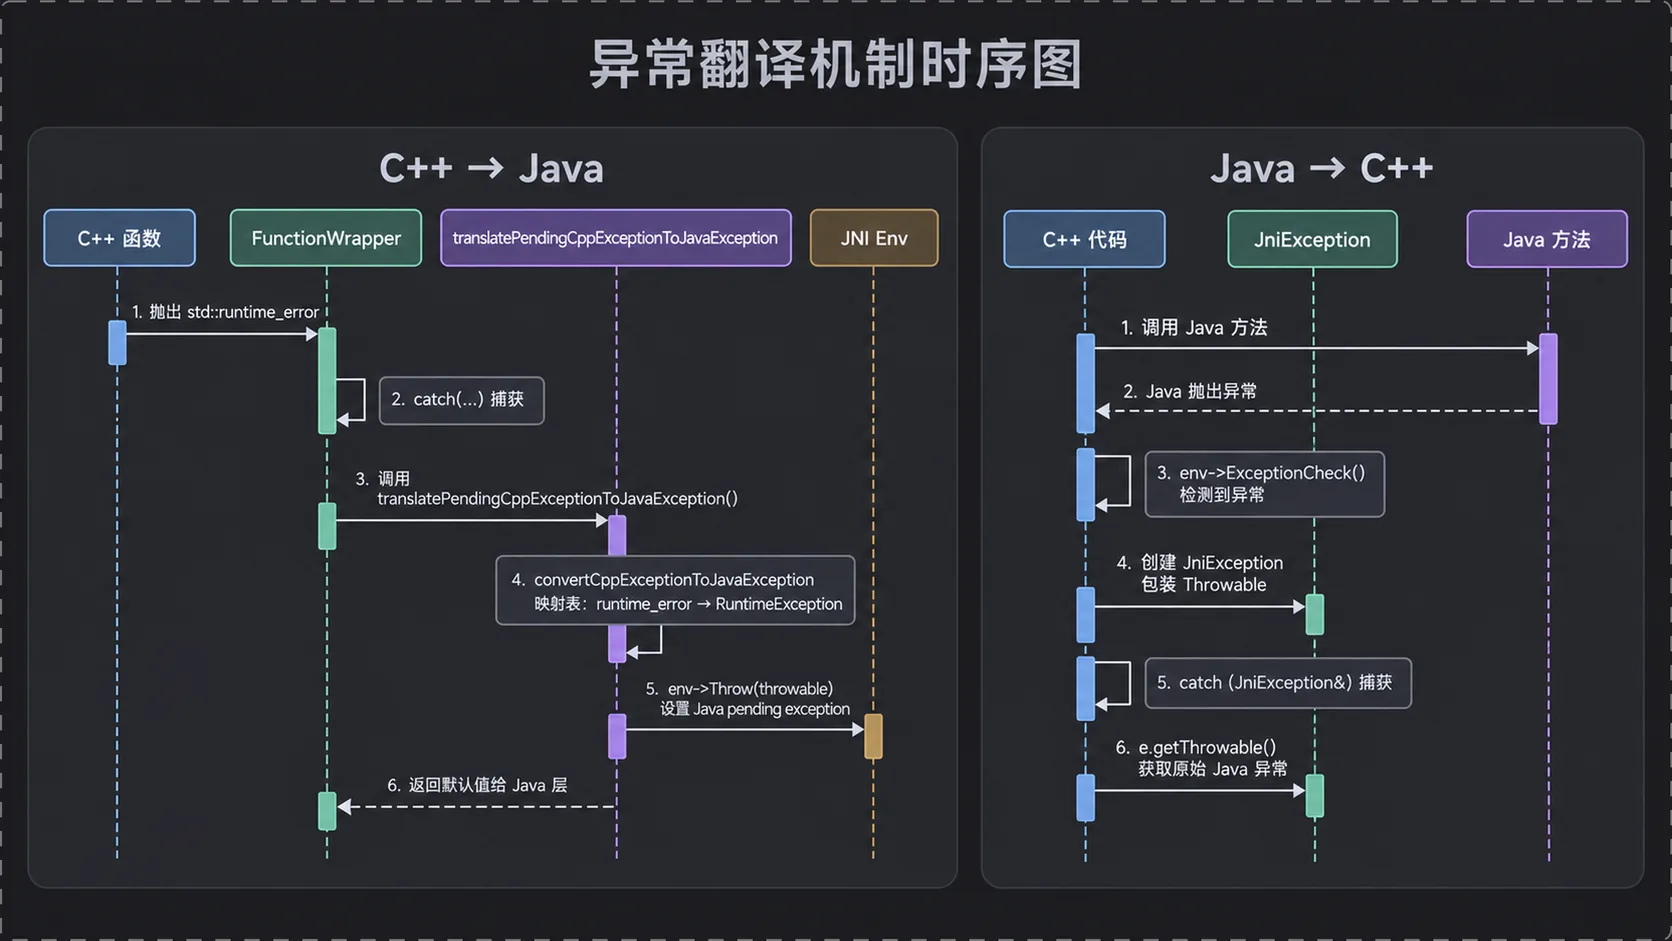
Task: Select the Java → C++ section heading
Action: click(1321, 168)
